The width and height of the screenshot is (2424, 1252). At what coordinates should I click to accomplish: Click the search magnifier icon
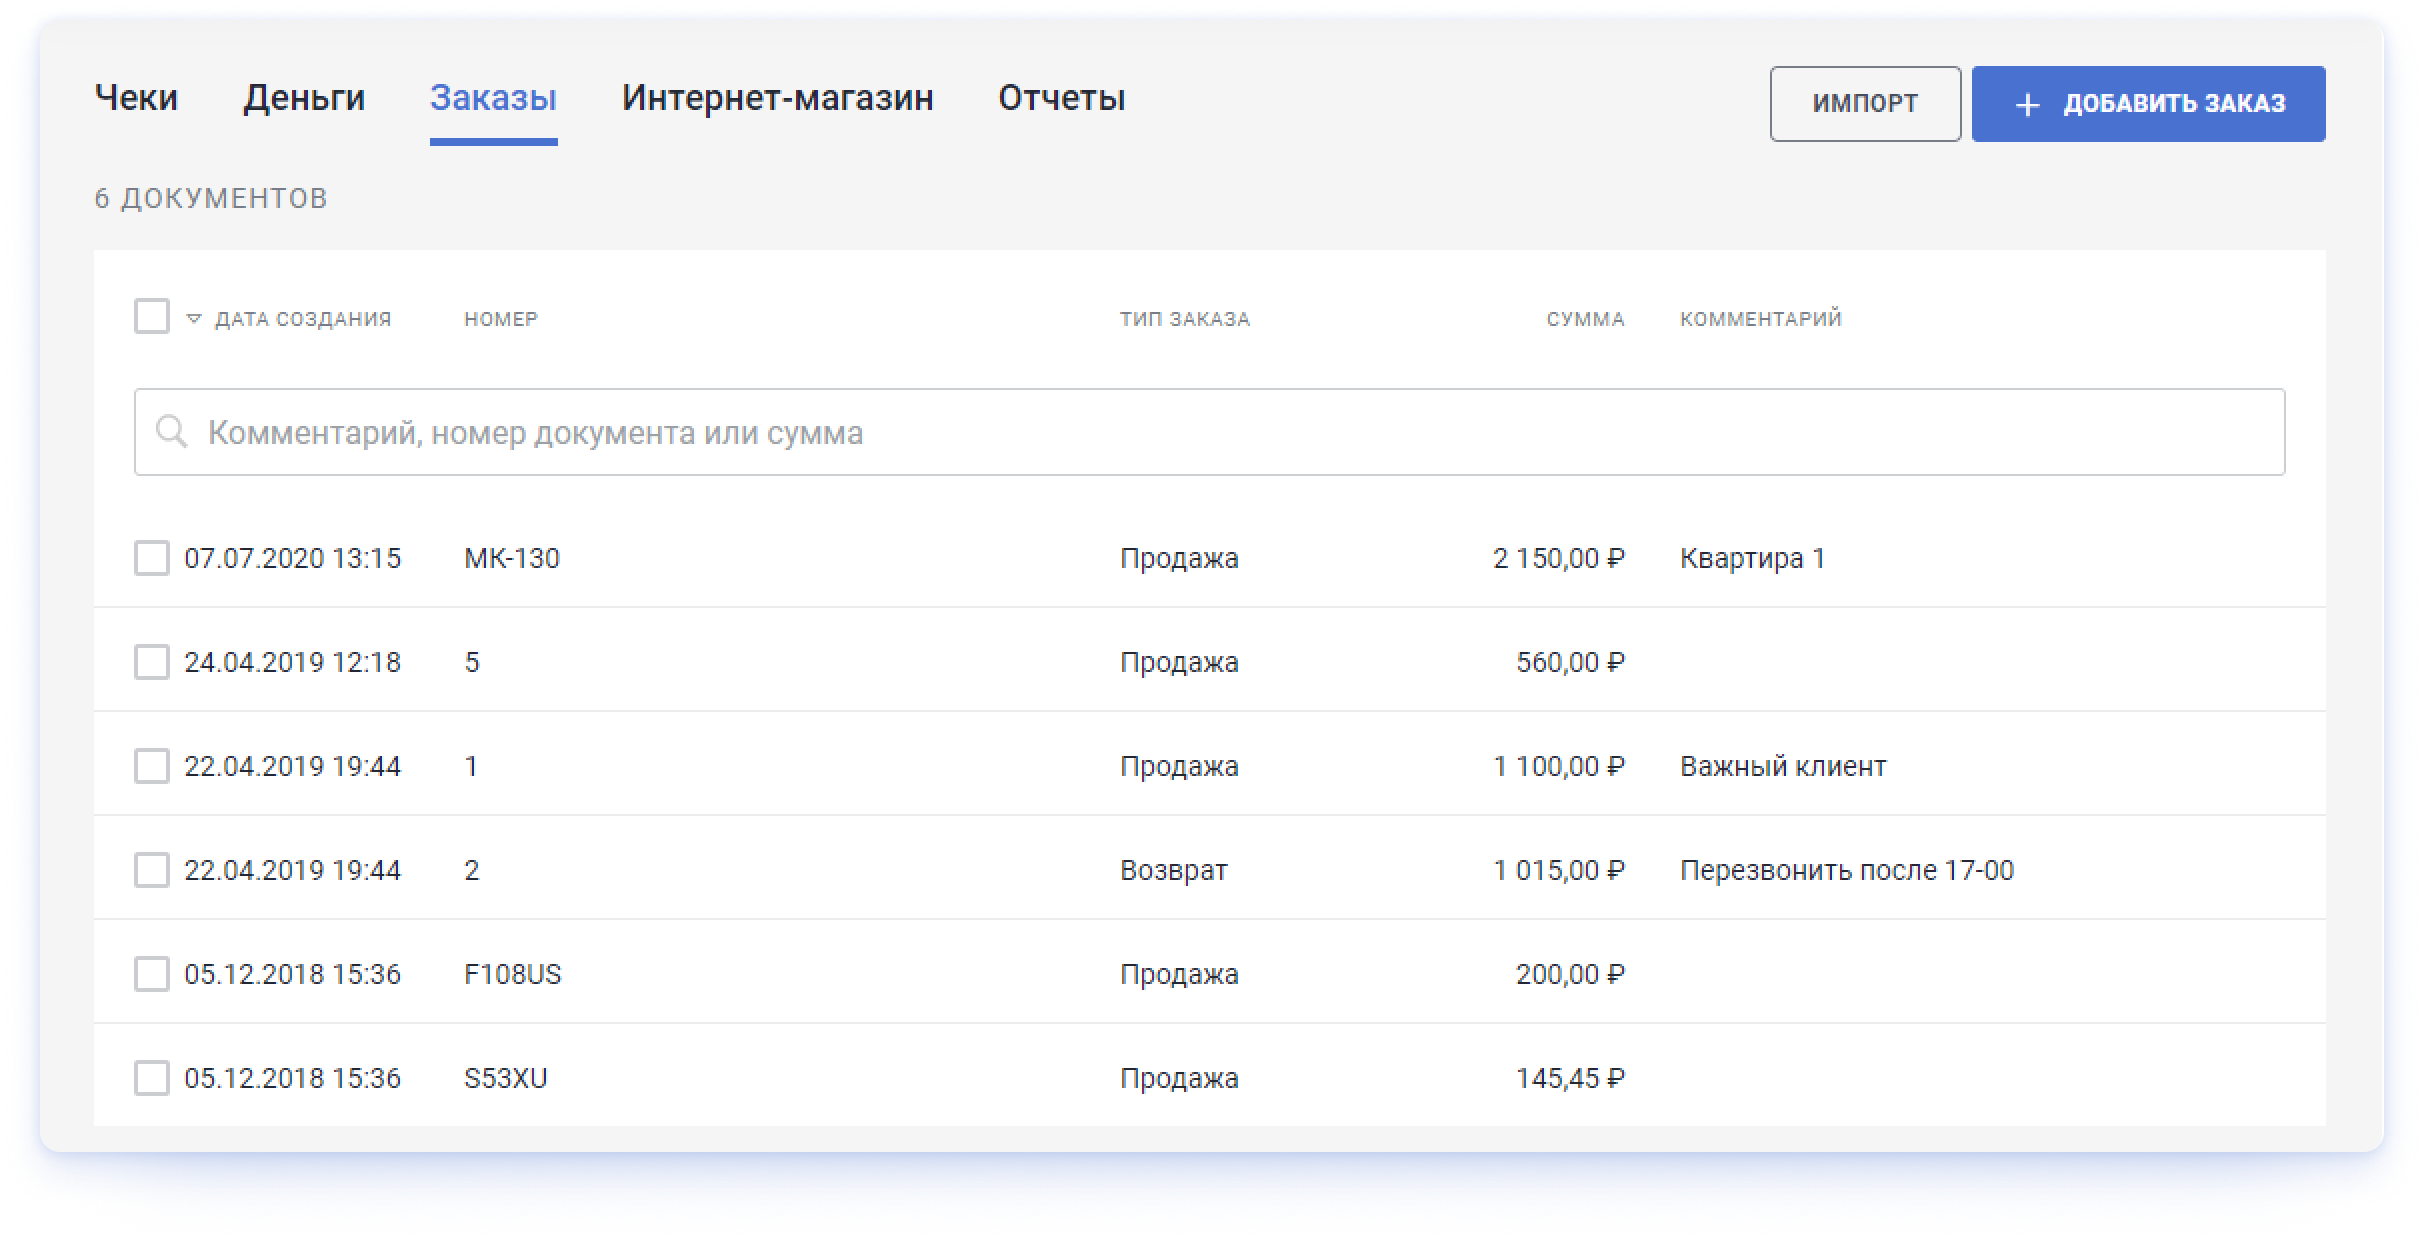point(171,432)
